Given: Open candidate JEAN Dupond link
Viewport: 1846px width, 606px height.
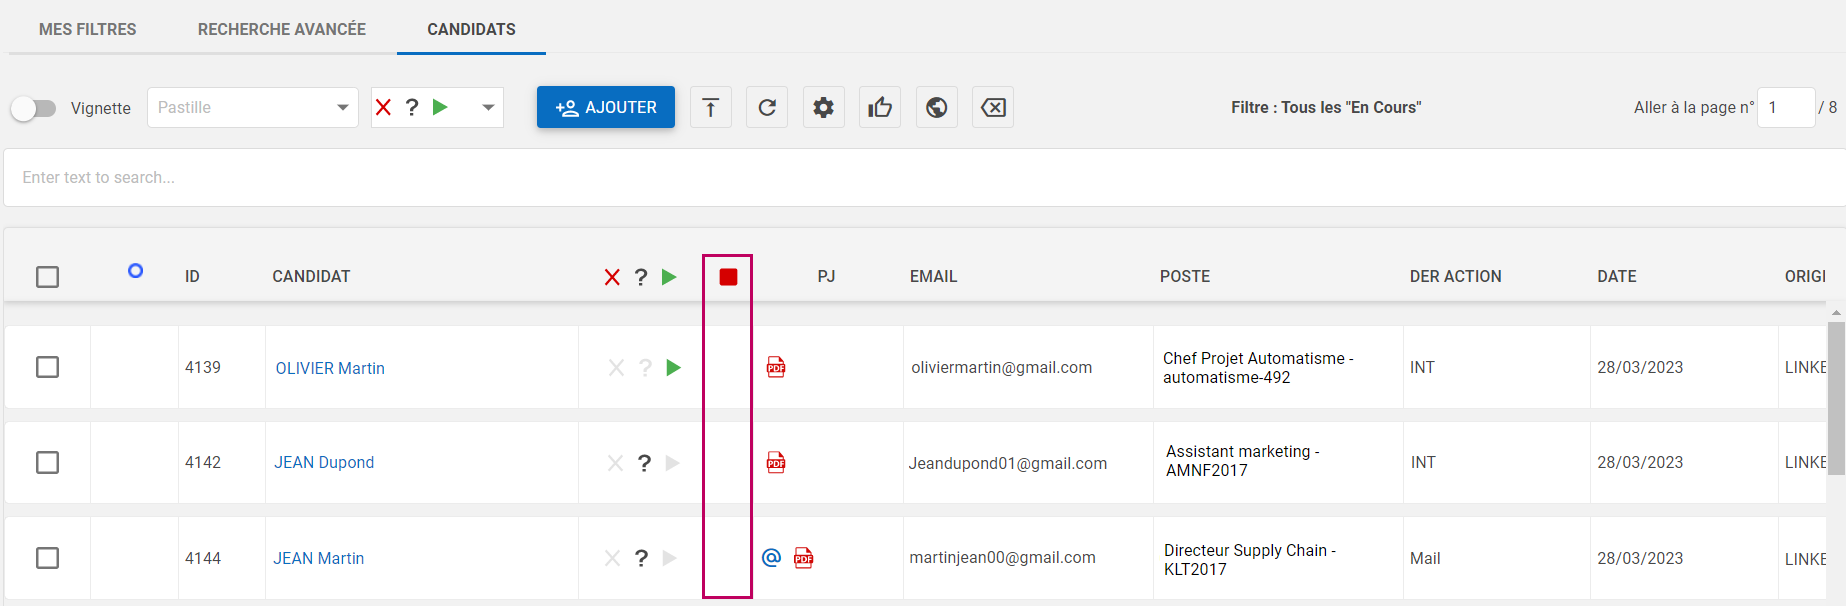Looking at the screenshot, I should (324, 462).
